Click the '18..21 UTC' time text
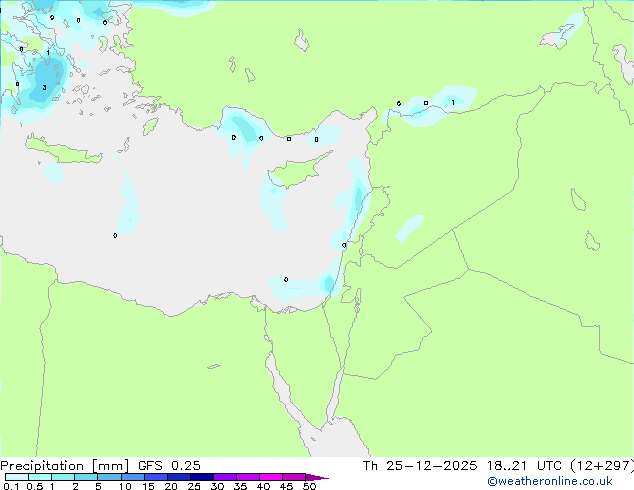Viewport: 634px width, 490px height. click(x=524, y=466)
